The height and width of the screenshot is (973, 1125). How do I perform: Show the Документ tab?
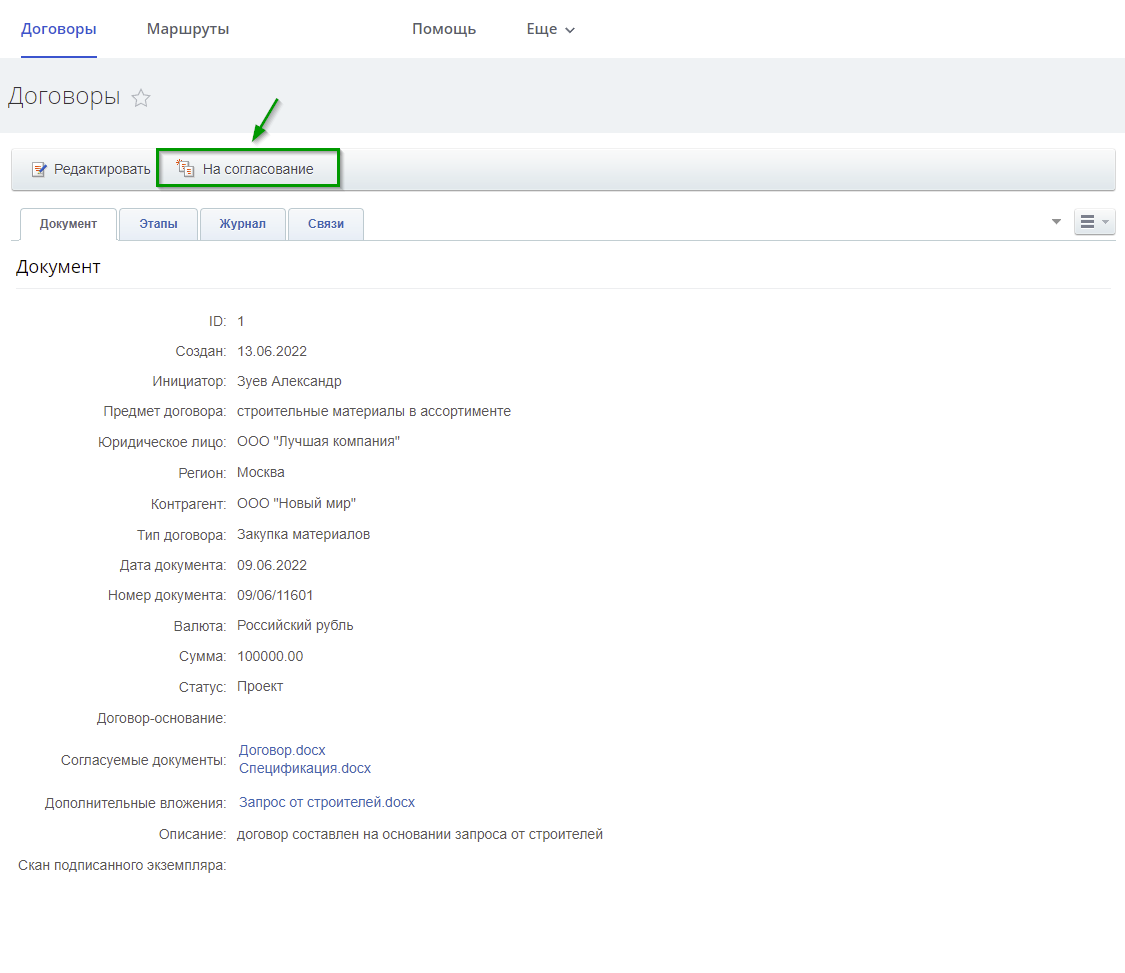click(x=68, y=224)
